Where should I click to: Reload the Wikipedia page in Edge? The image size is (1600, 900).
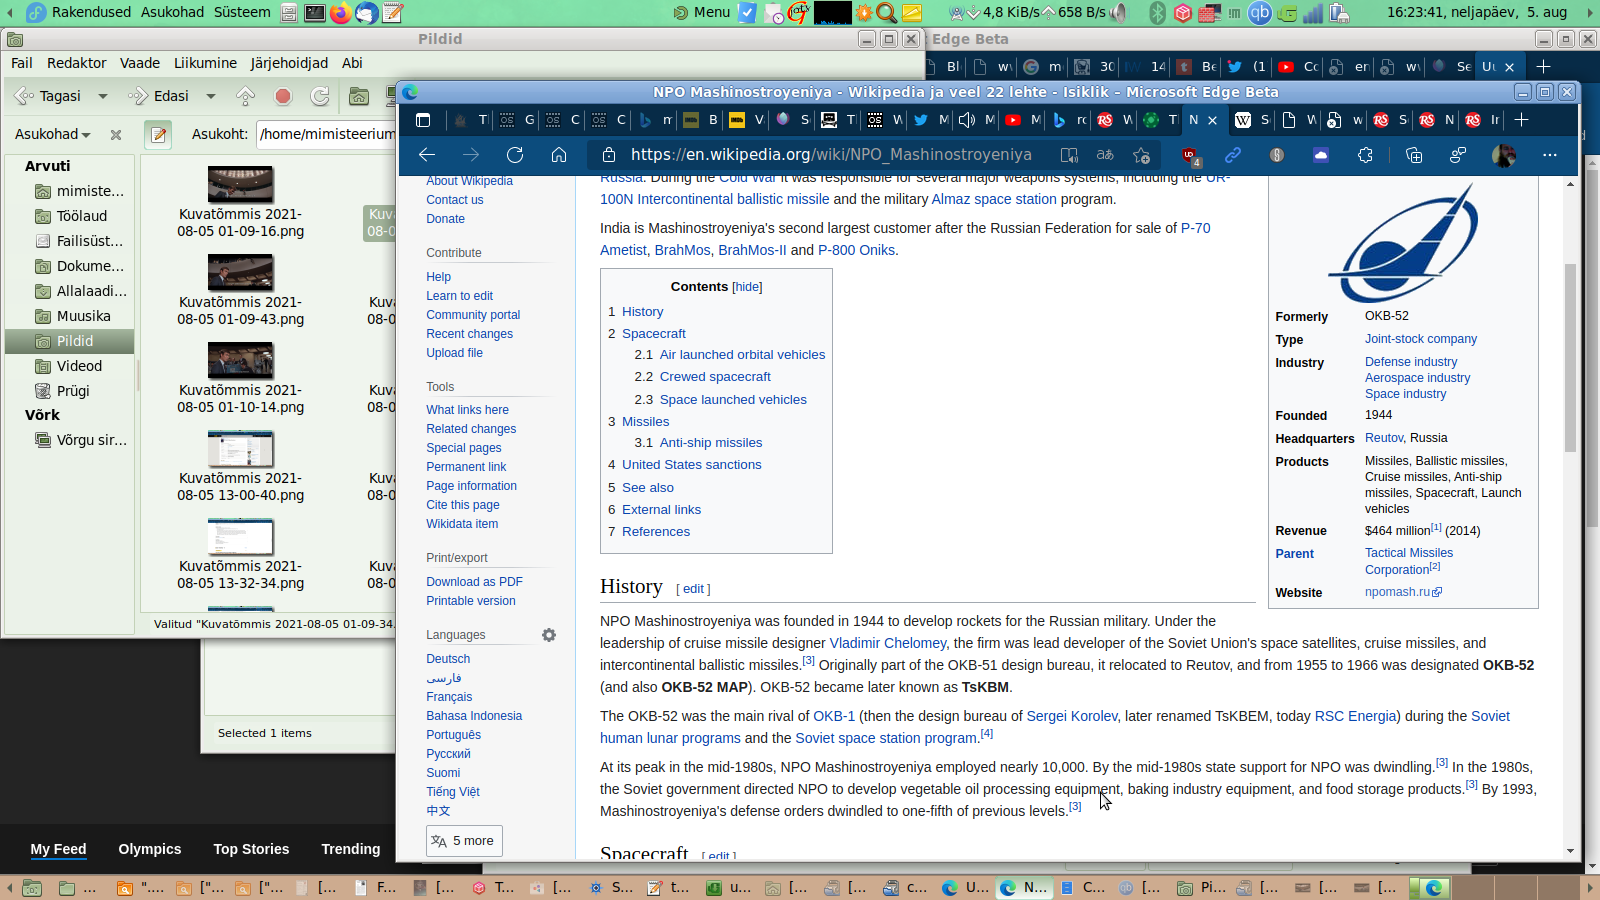515,155
